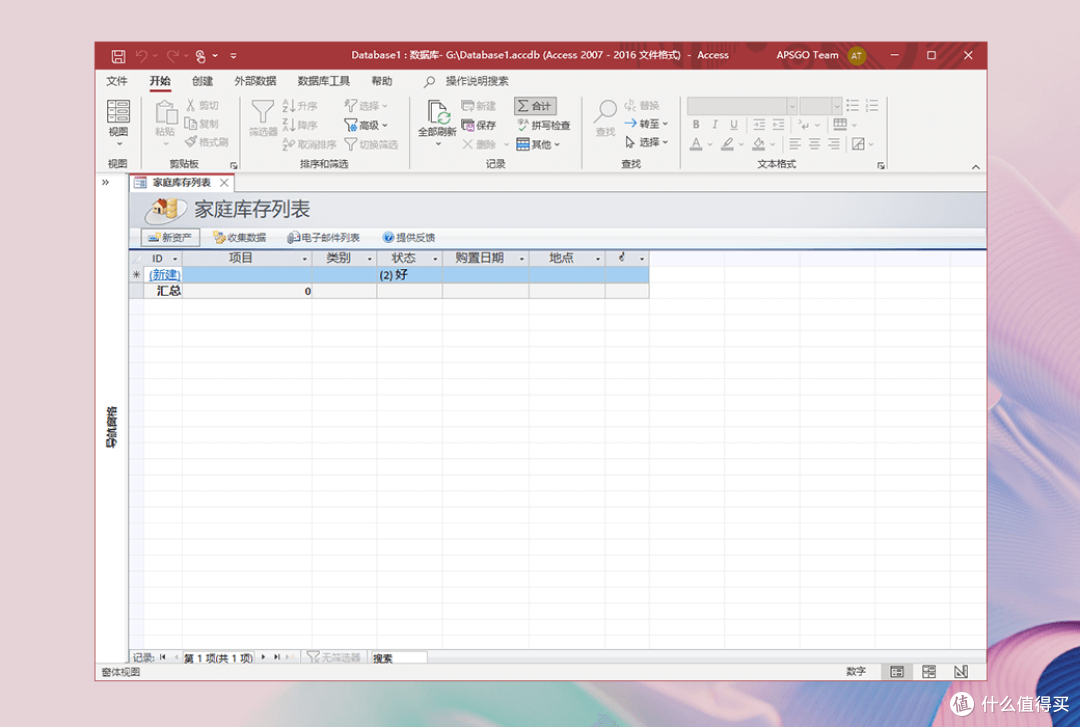Viewport: 1080px width, 727px height.
Task: Click the text highlight color pen
Action: tap(727, 144)
